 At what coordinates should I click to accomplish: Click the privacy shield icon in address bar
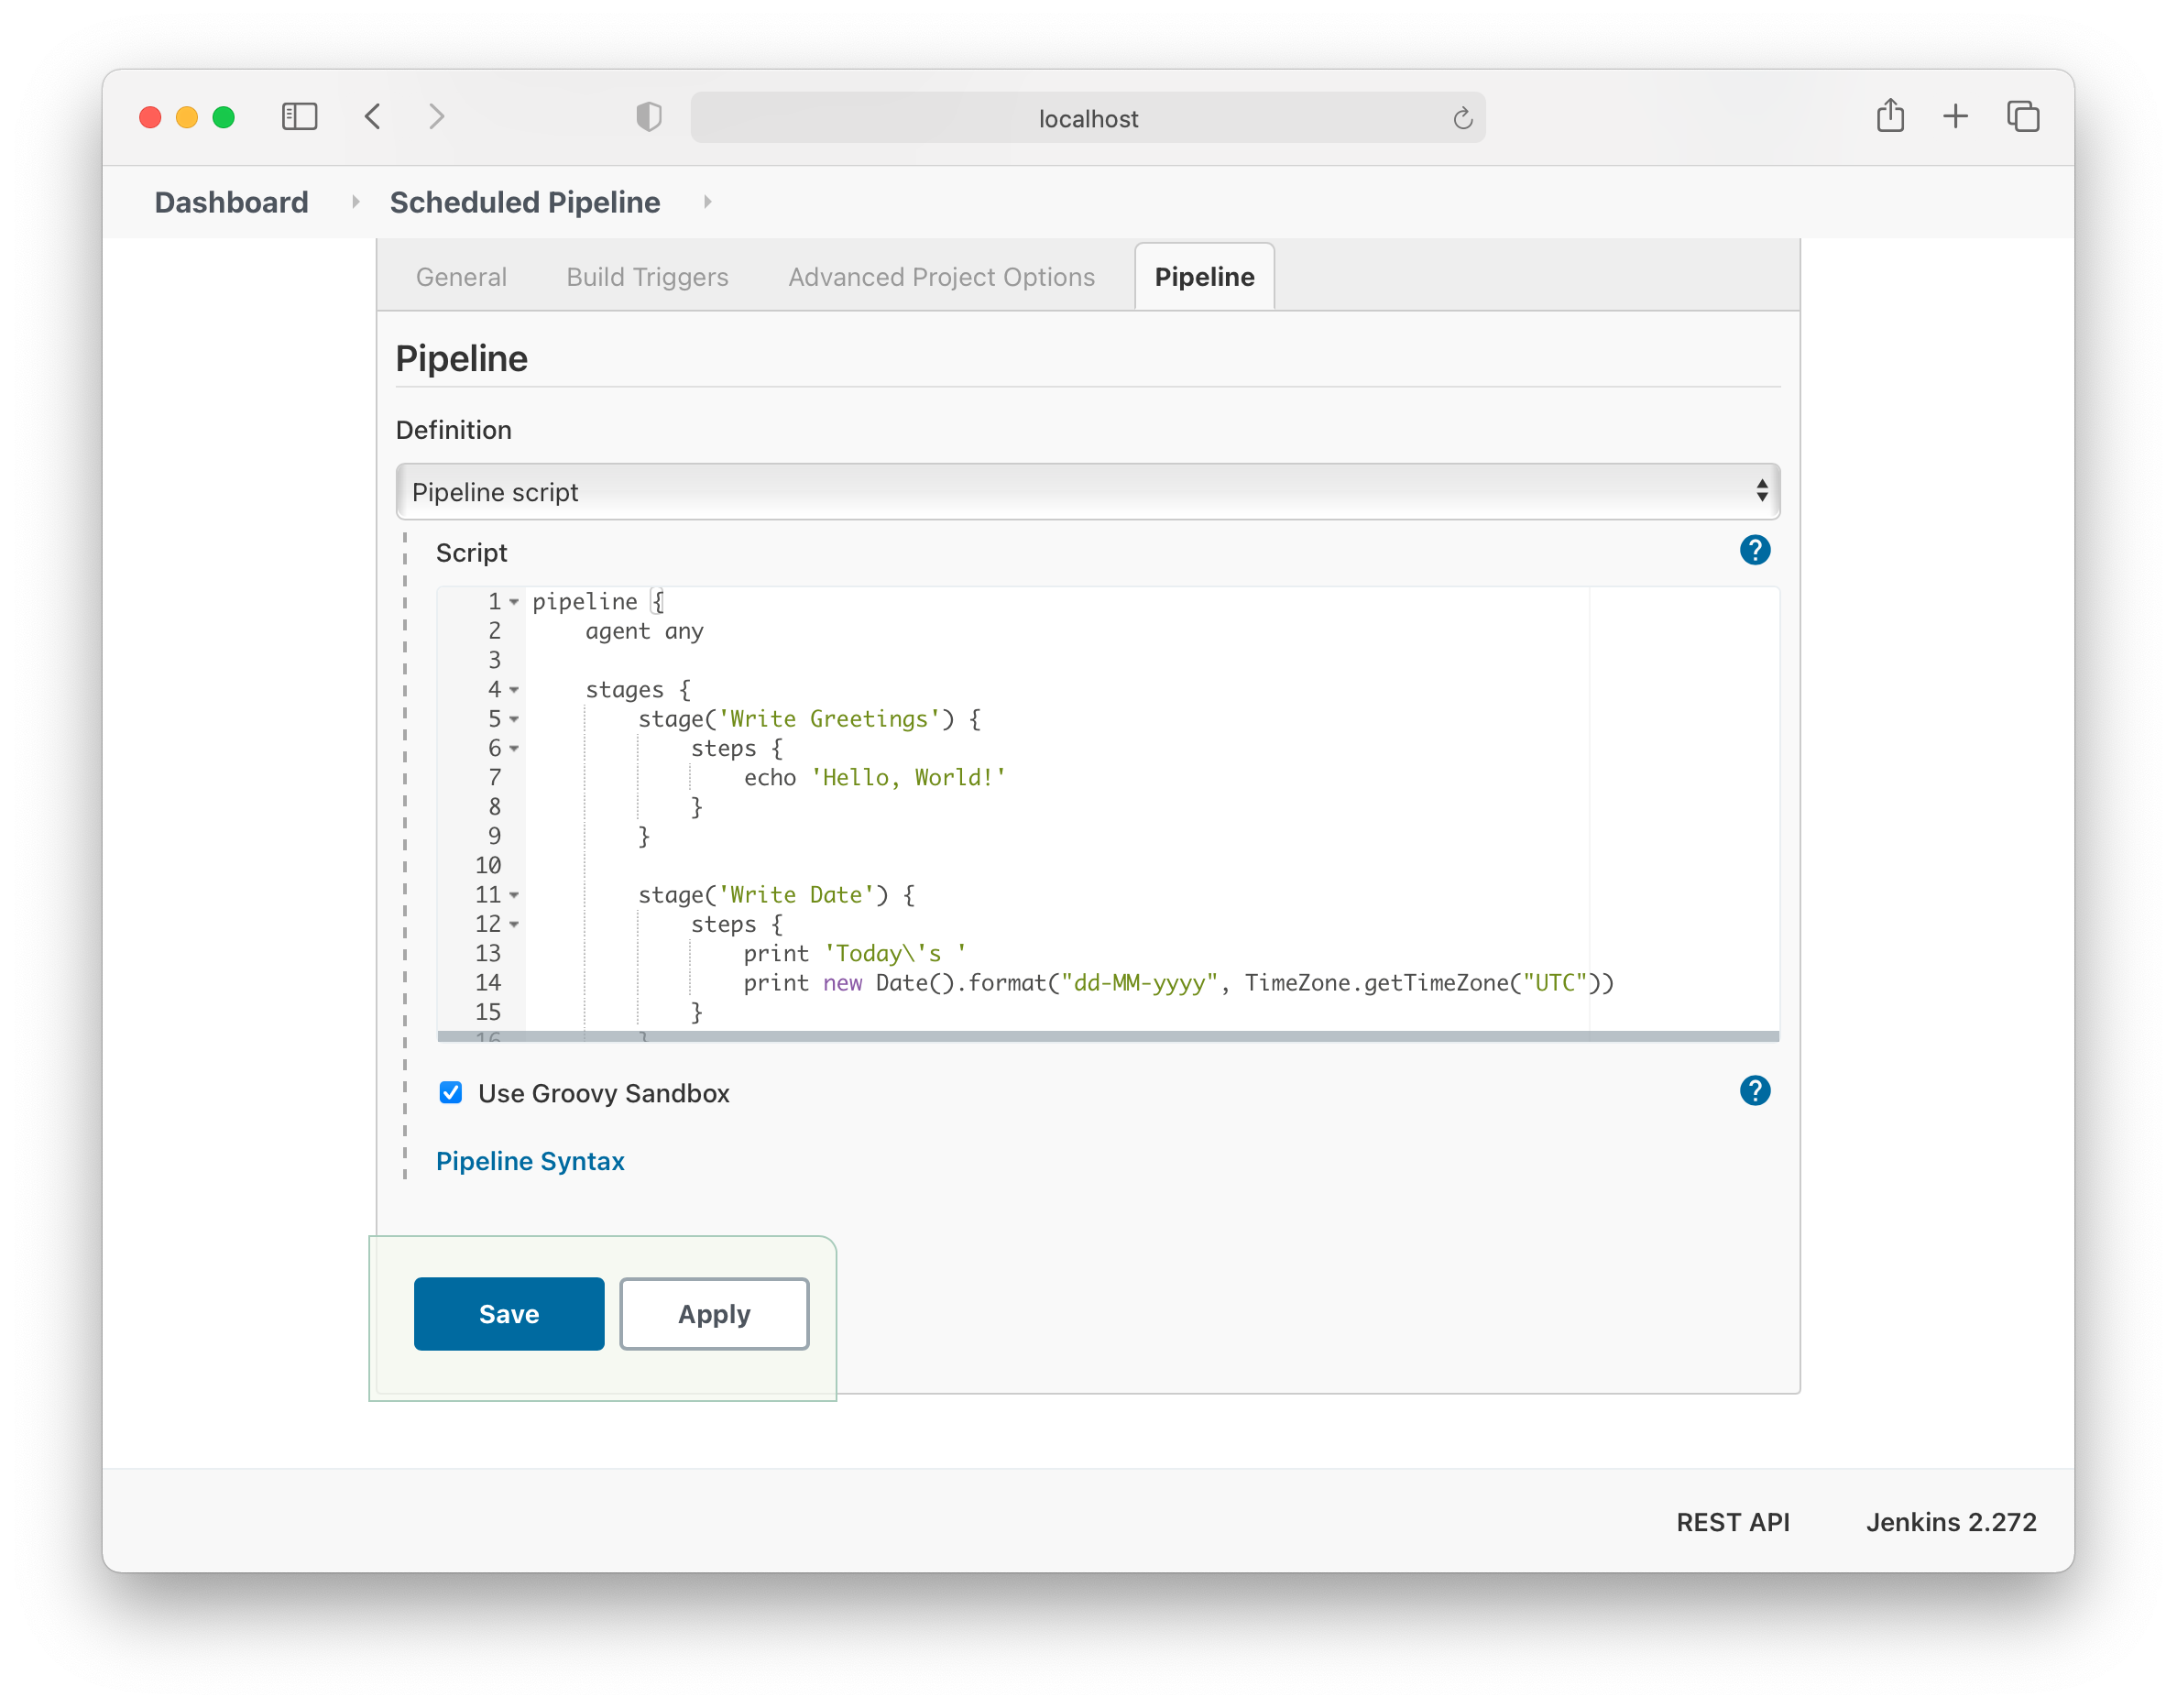pos(650,116)
